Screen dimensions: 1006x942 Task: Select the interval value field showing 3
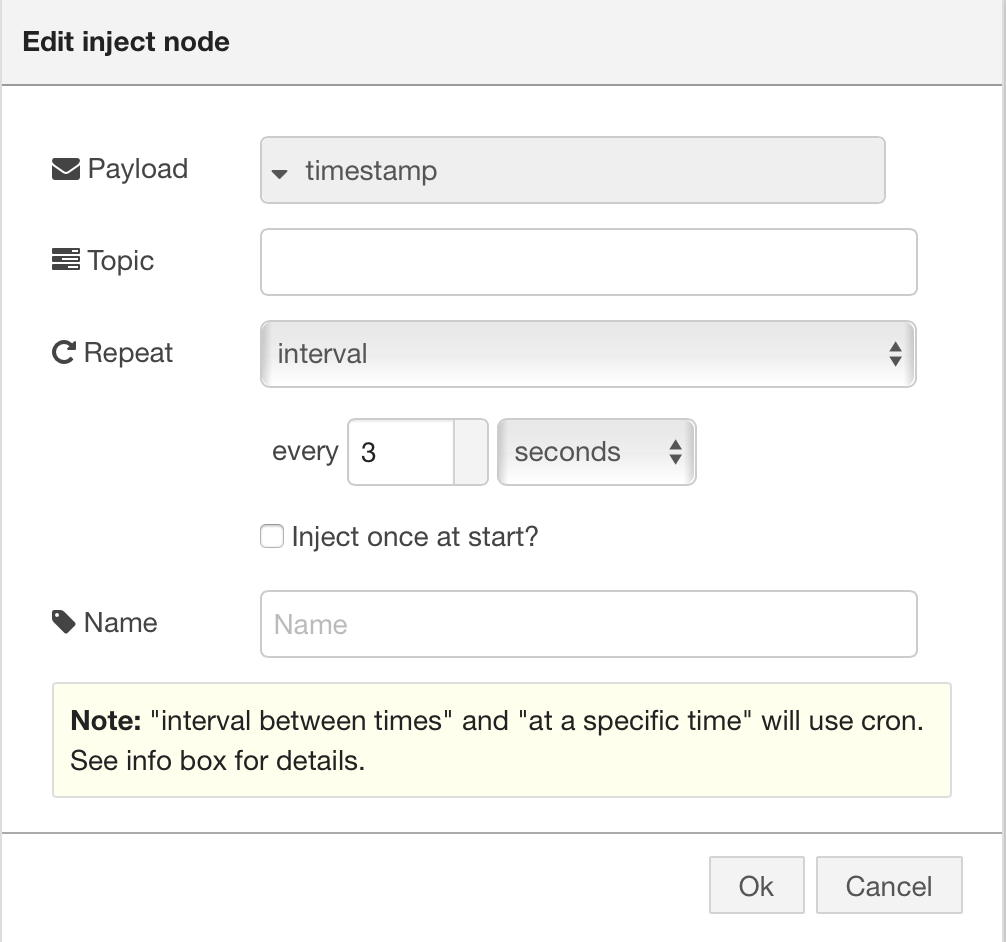pyautogui.click(x=400, y=452)
